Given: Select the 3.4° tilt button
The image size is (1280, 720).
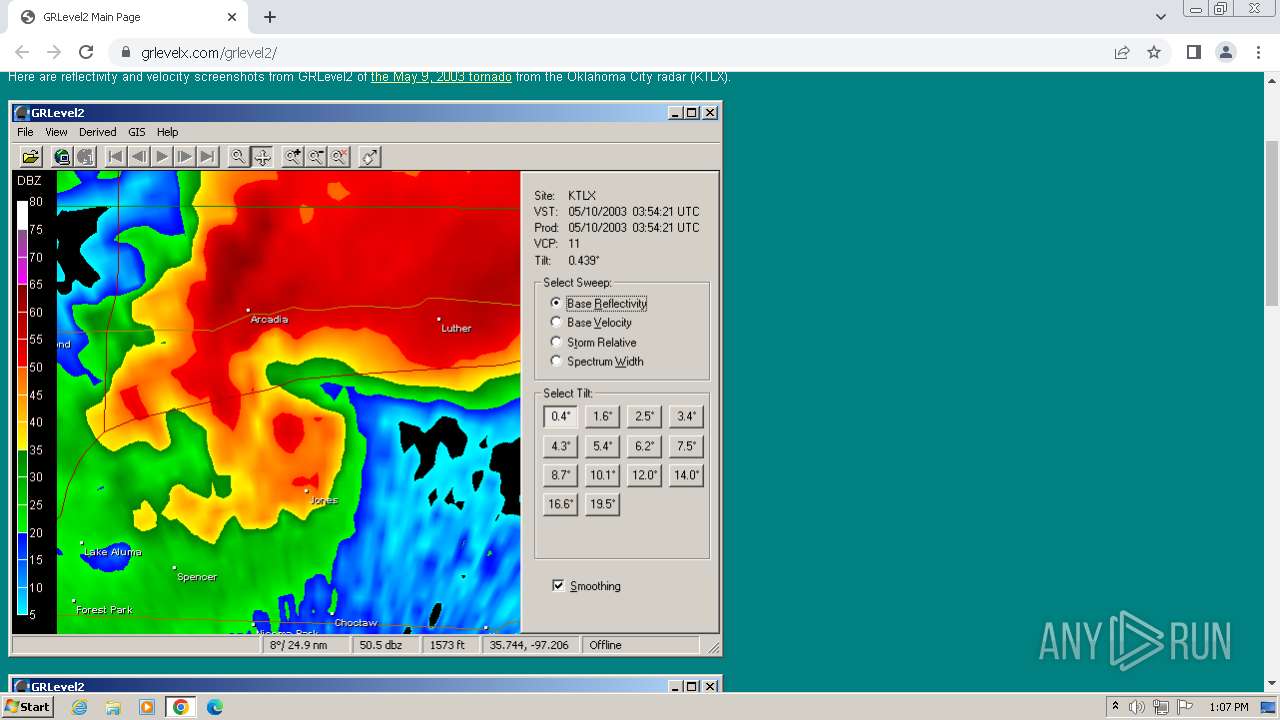Looking at the screenshot, I should click(x=687, y=416).
